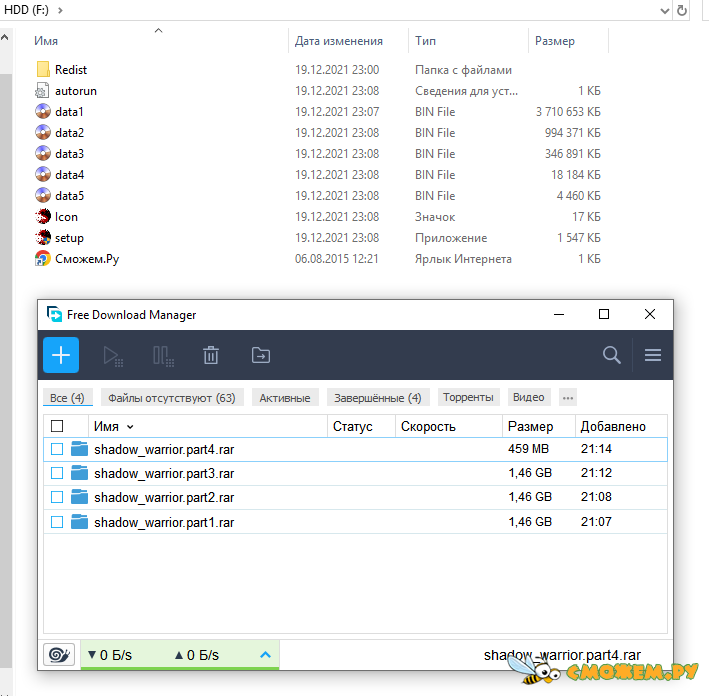Image resolution: width=709 pixels, height=696 pixels.
Task: Select the shadow_warrior.part3.rar file name
Action: tap(164, 473)
